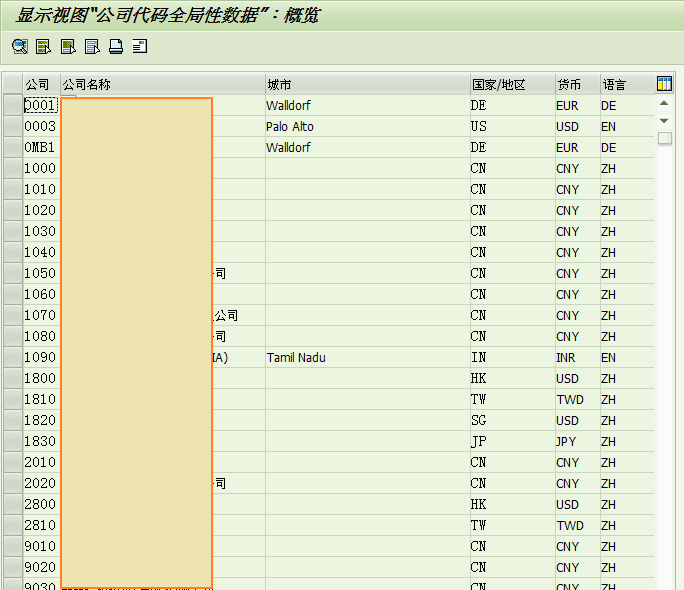
Task: Open the Details magnifier icon in toolbar
Action: 20,46
